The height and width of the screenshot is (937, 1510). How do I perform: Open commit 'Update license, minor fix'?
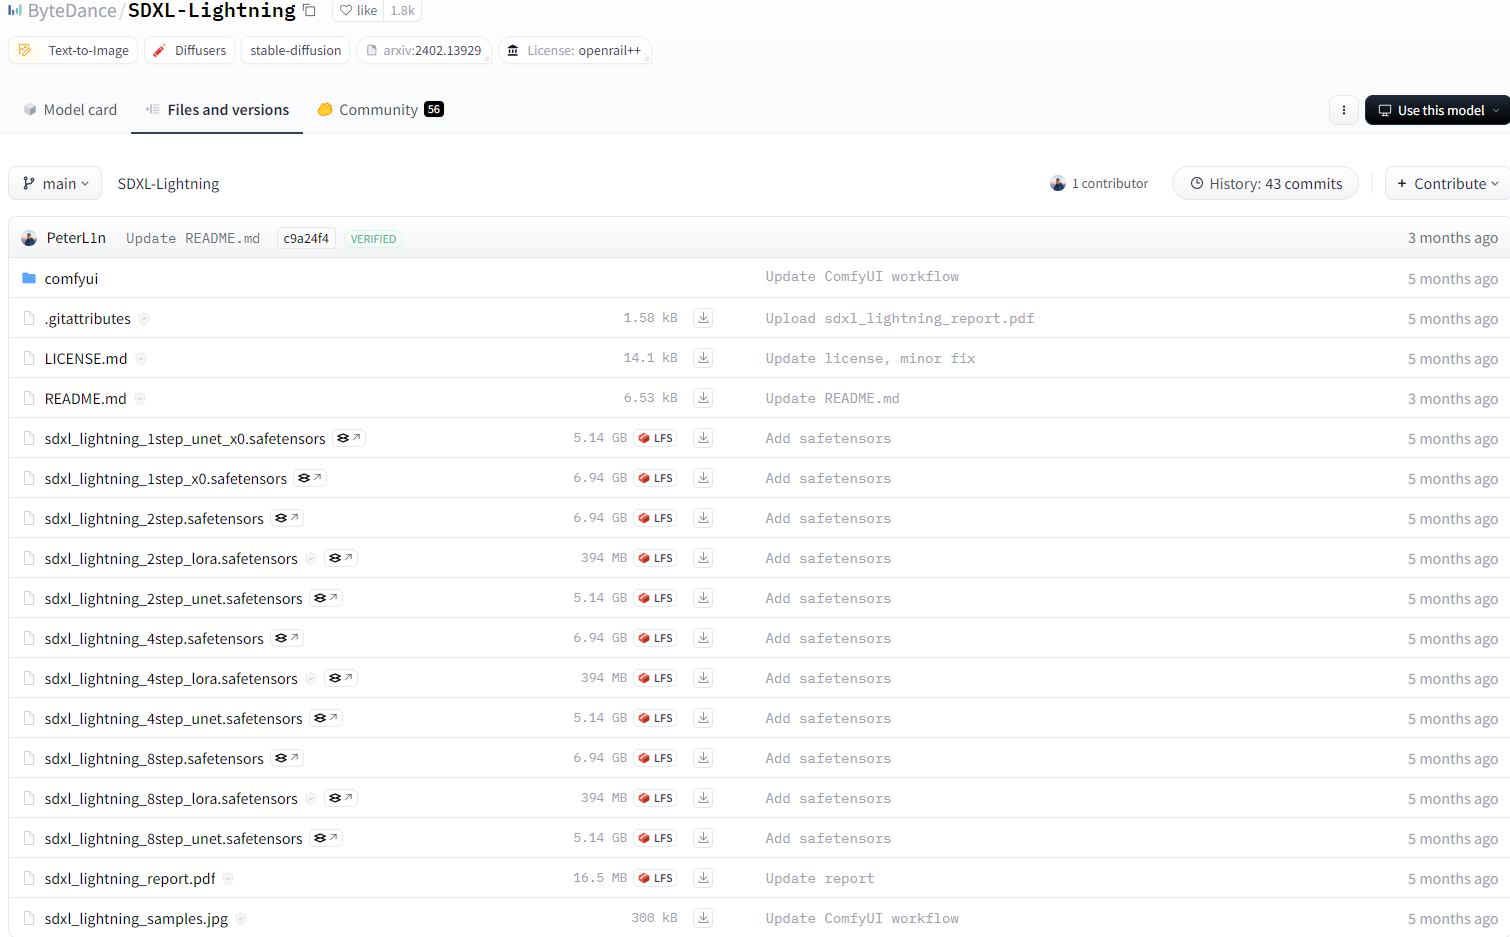(x=870, y=358)
